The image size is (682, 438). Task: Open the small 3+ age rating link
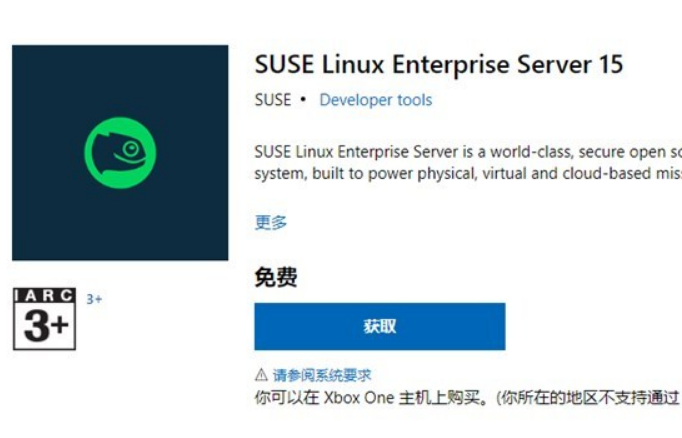click(94, 299)
